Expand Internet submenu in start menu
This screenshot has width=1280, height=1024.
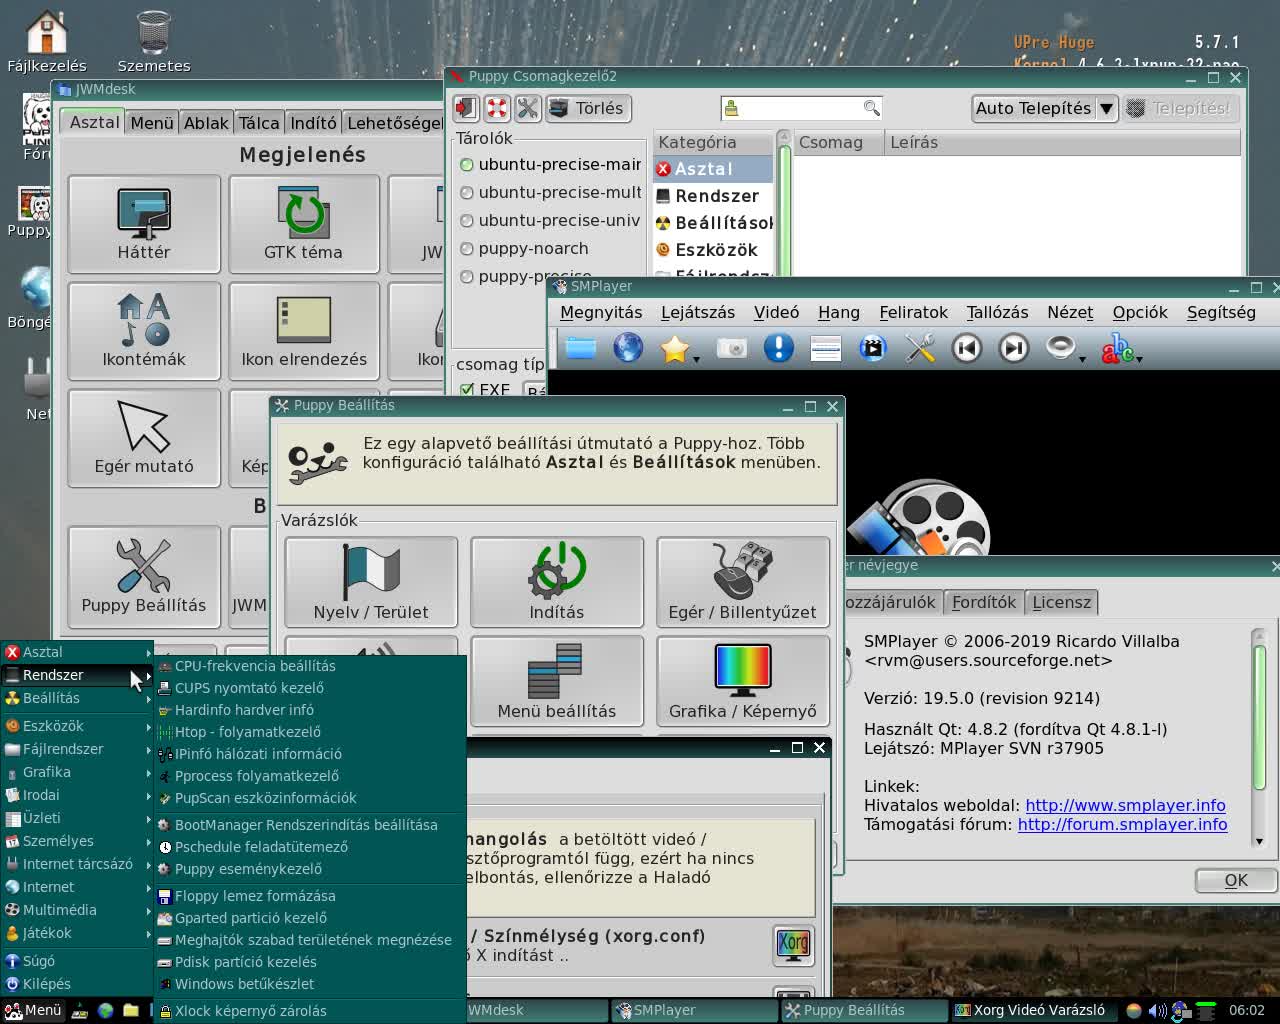[x=76, y=887]
